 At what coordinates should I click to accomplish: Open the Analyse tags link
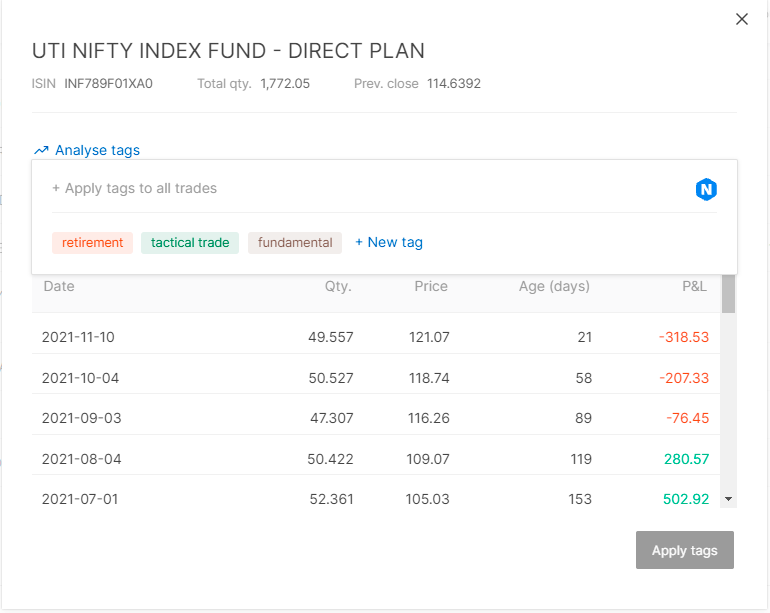[x=97, y=150]
